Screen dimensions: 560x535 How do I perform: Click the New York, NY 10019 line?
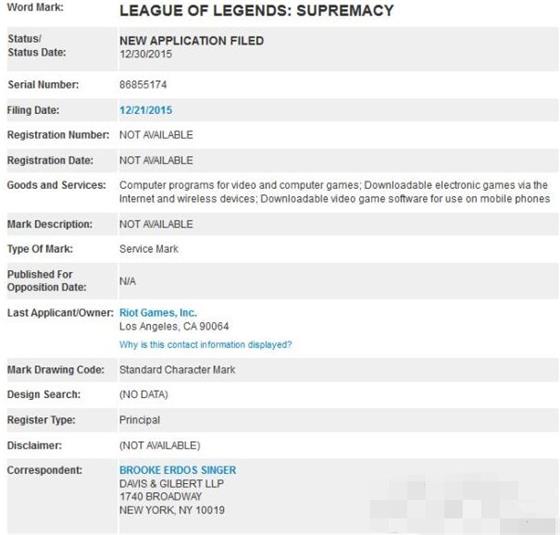pos(172,510)
